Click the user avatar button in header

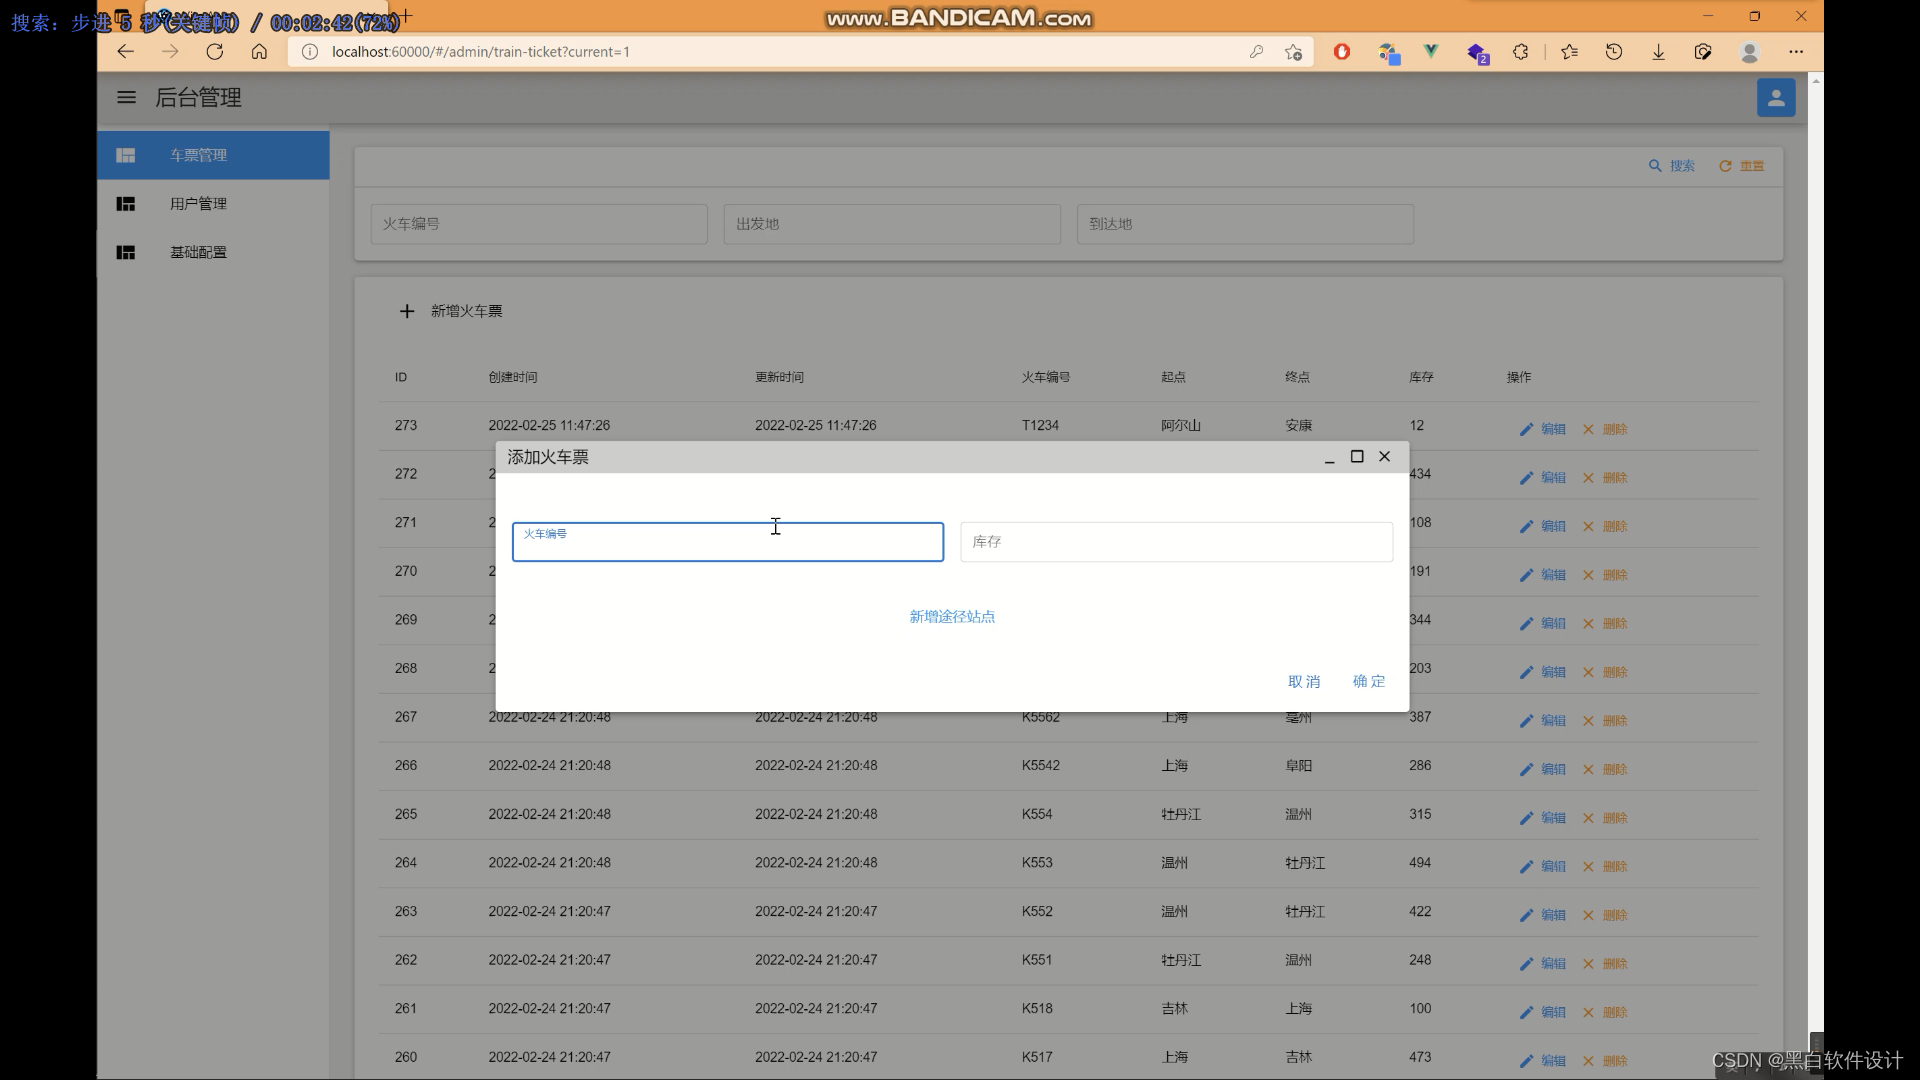click(1776, 97)
